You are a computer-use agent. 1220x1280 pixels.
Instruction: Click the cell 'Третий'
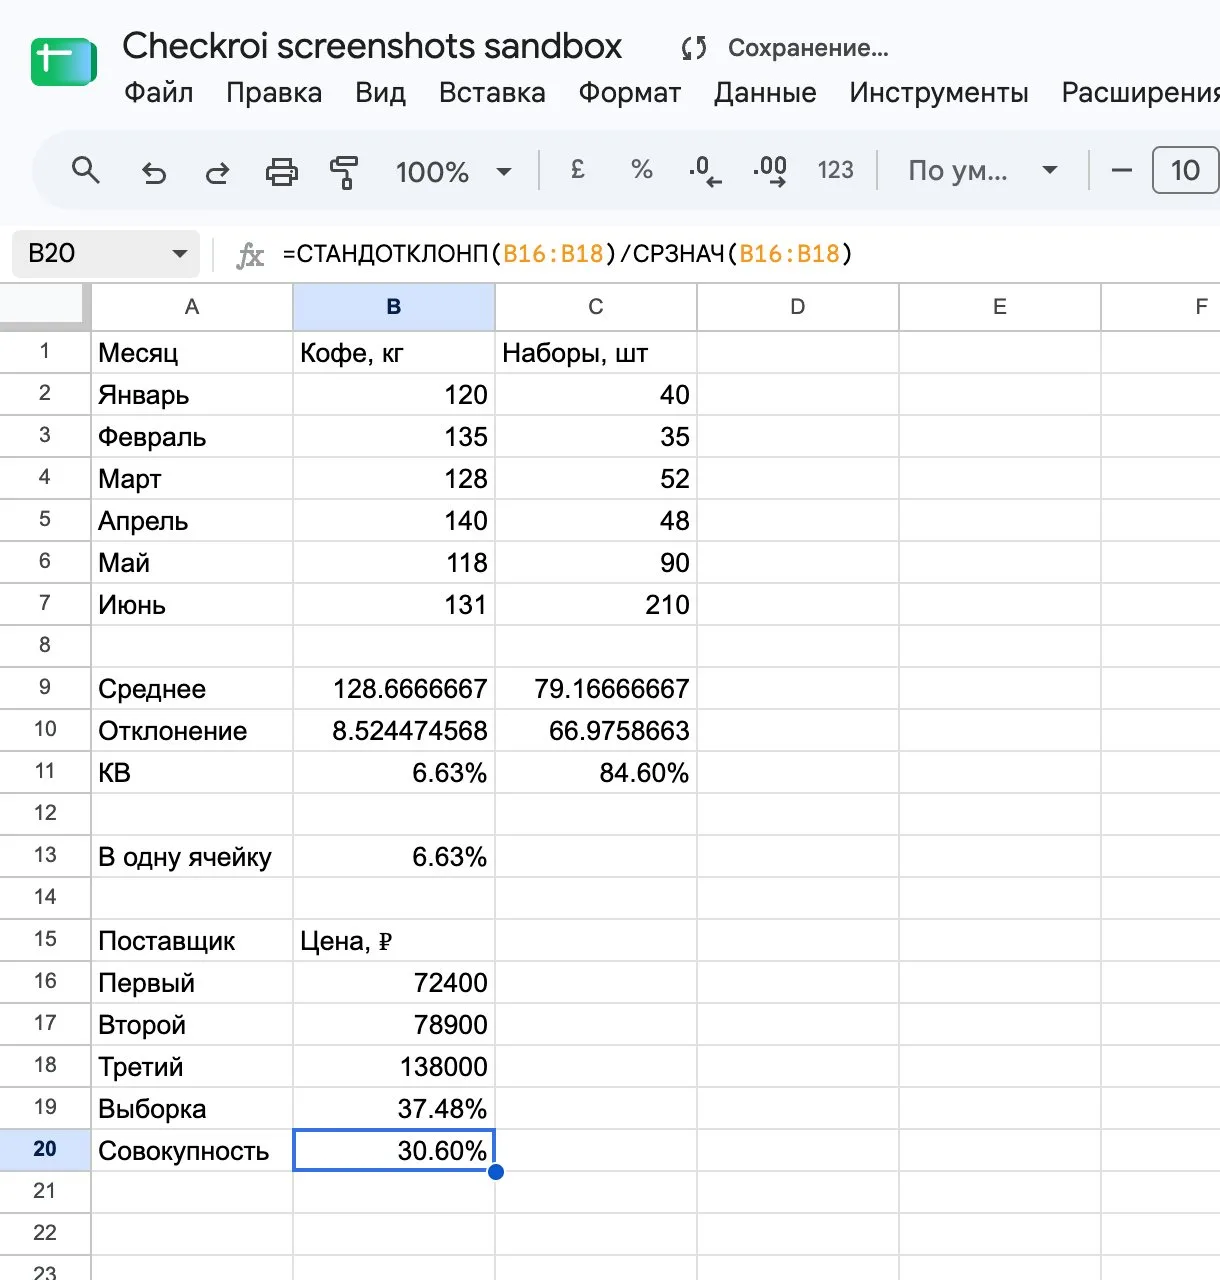(192, 1066)
